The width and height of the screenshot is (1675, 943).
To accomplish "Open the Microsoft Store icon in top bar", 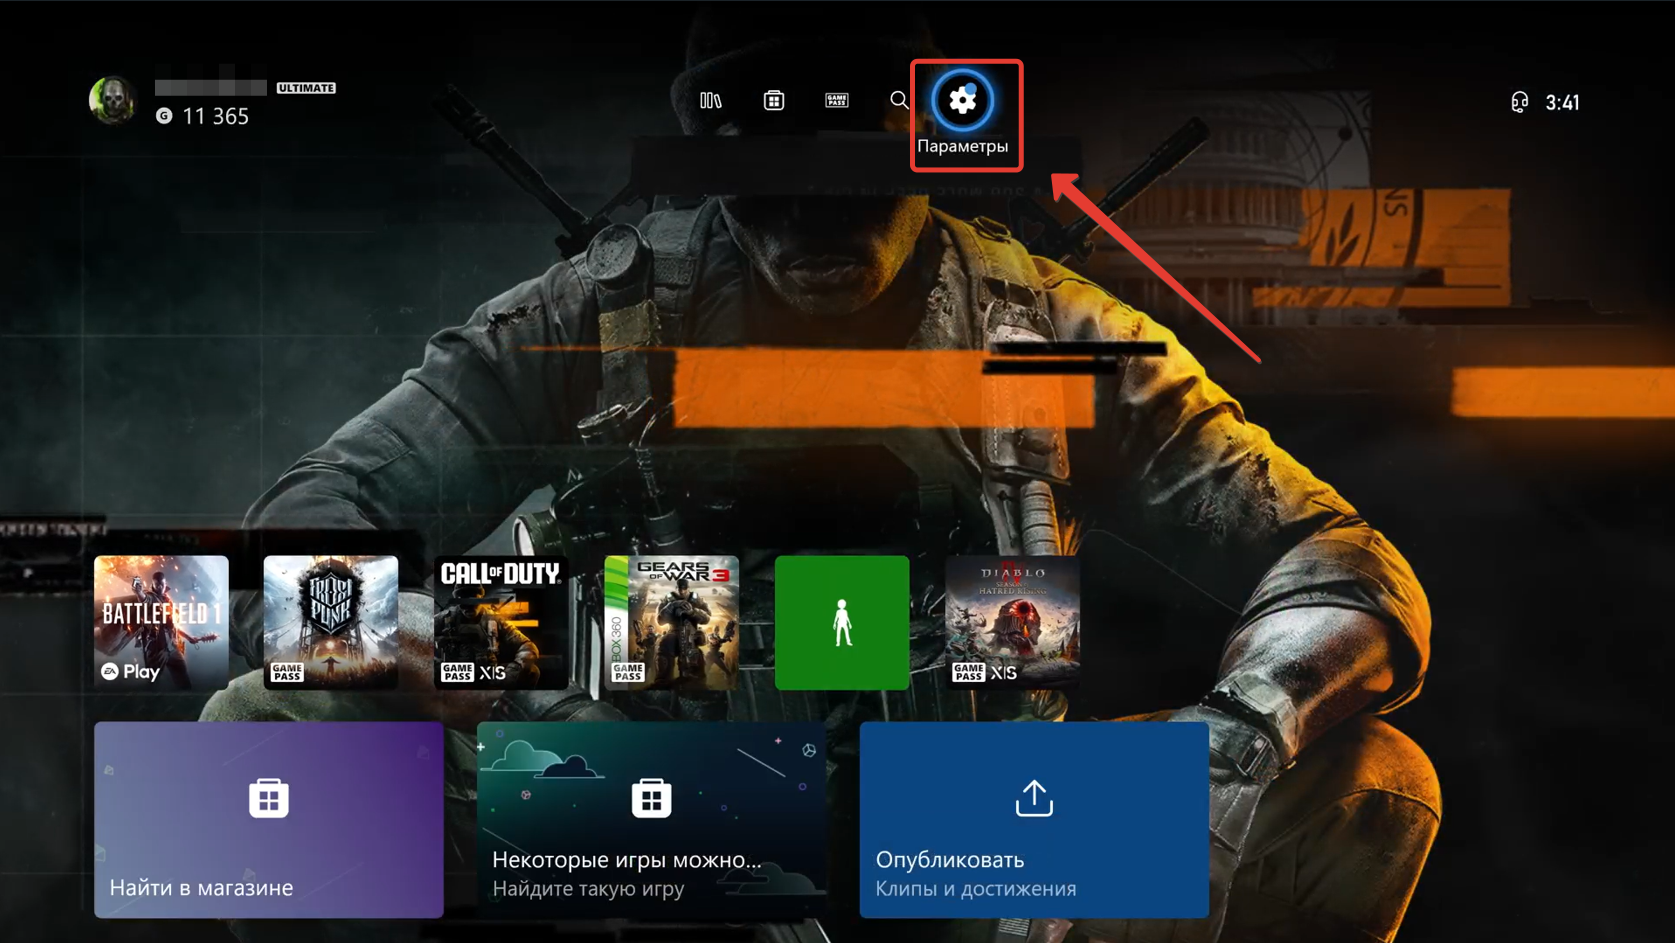I will pos(773,101).
